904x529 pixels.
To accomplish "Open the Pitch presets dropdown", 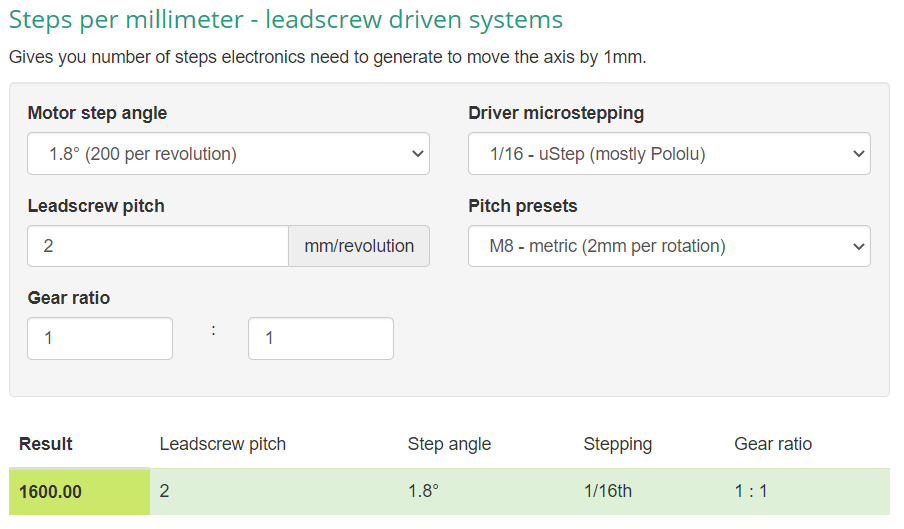I will pyautogui.click(x=668, y=246).
